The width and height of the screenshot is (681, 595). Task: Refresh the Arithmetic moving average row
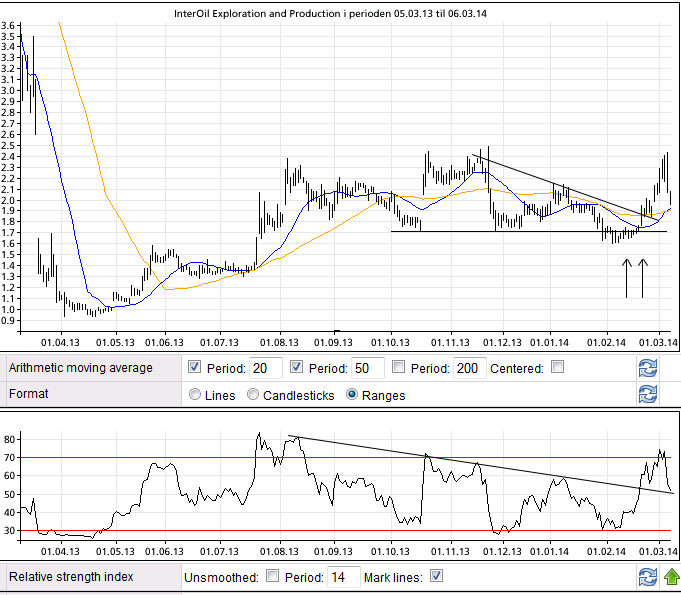[x=647, y=368]
